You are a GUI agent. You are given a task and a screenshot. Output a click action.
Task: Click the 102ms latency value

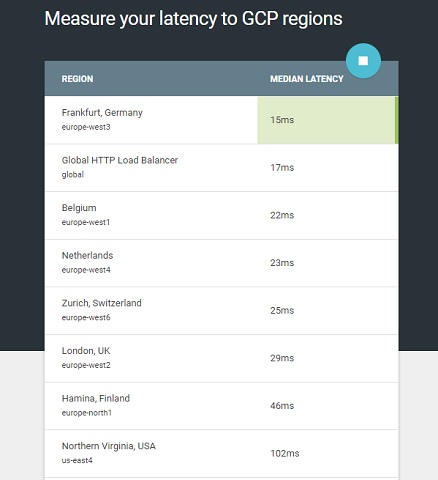tap(285, 454)
